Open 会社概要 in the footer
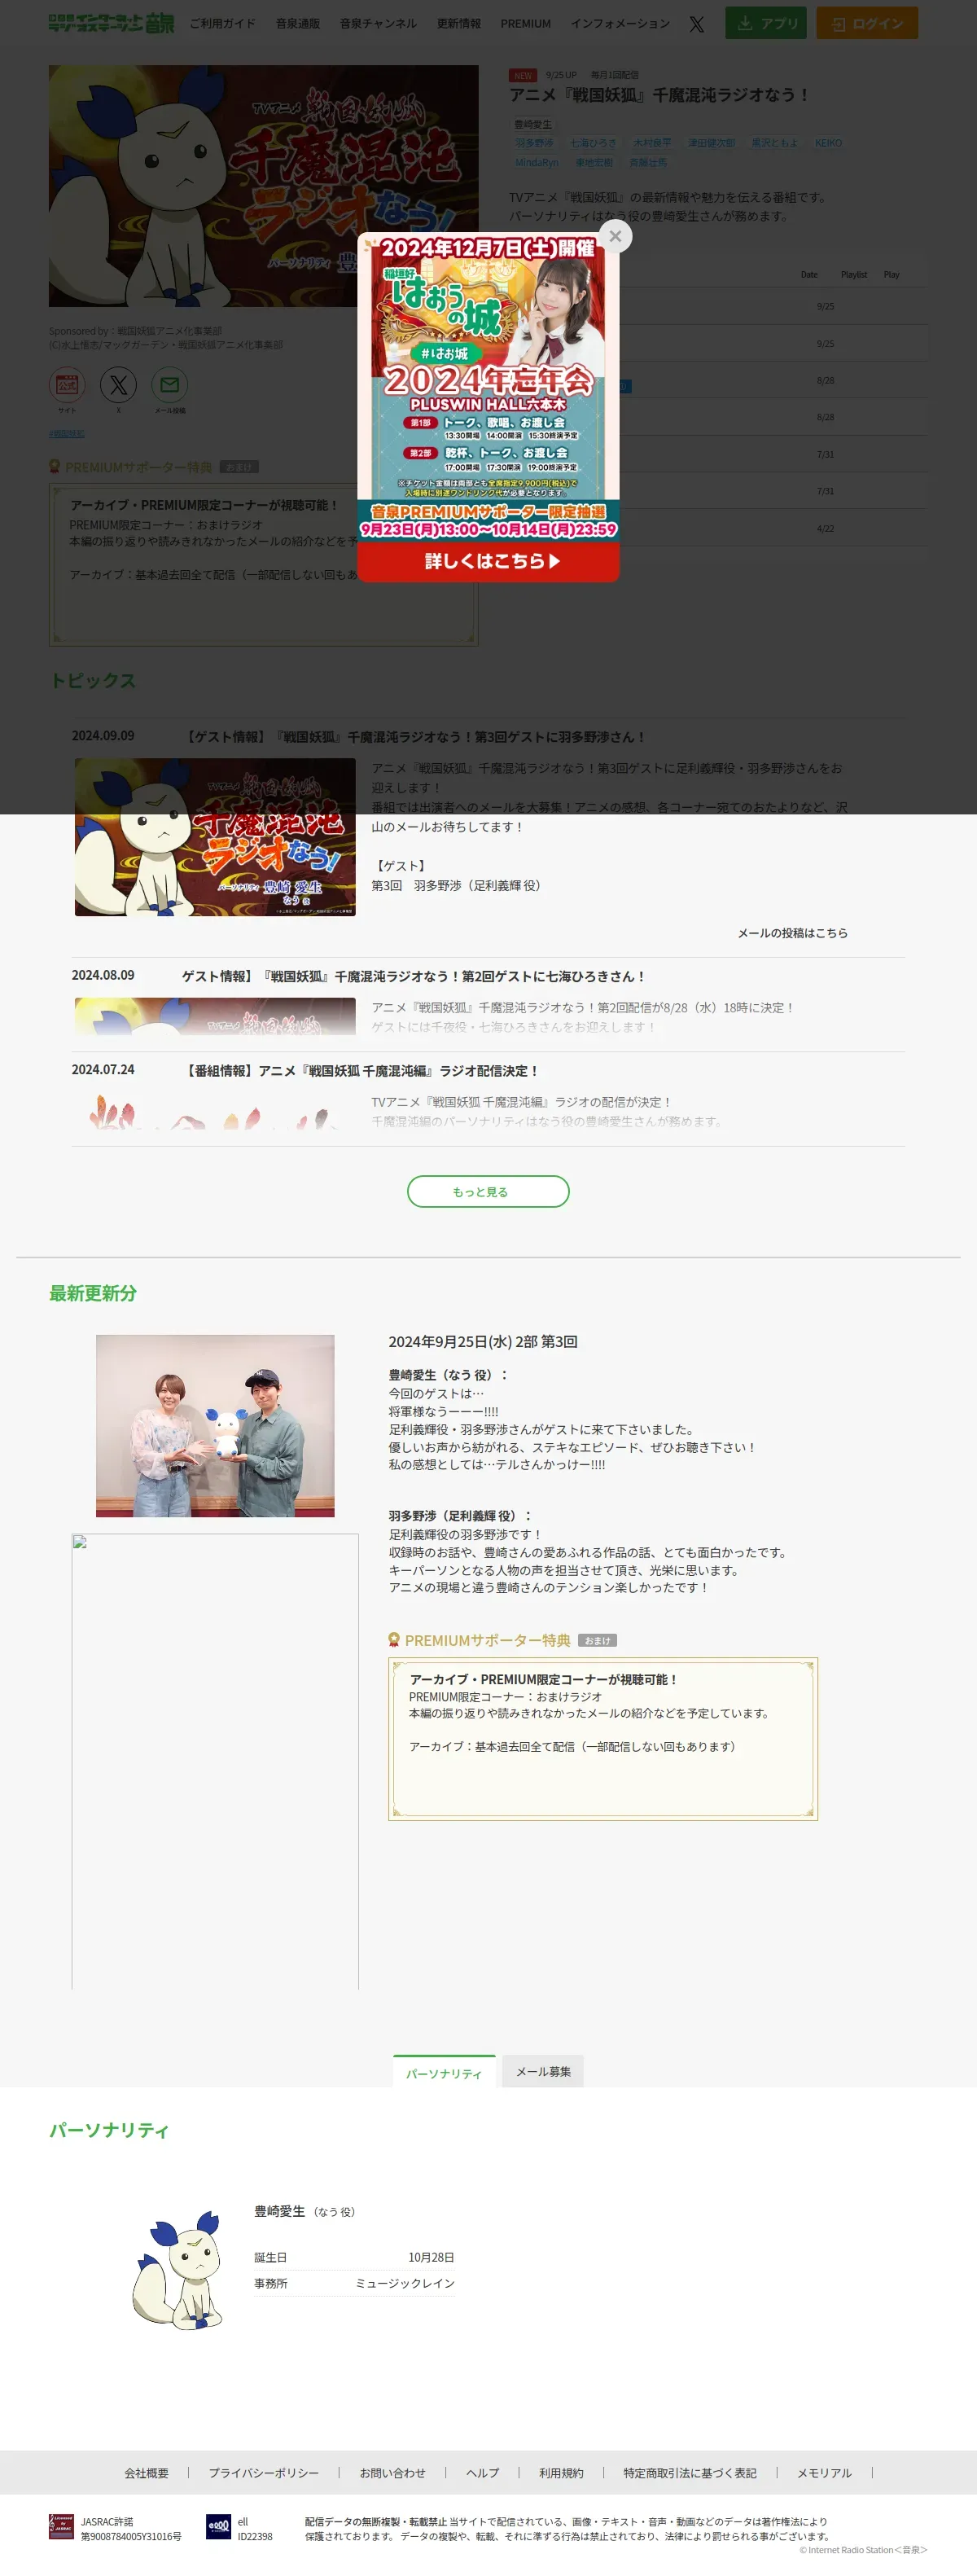Image resolution: width=977 pixels, height=2576 pixels. tap(146, 2473)
